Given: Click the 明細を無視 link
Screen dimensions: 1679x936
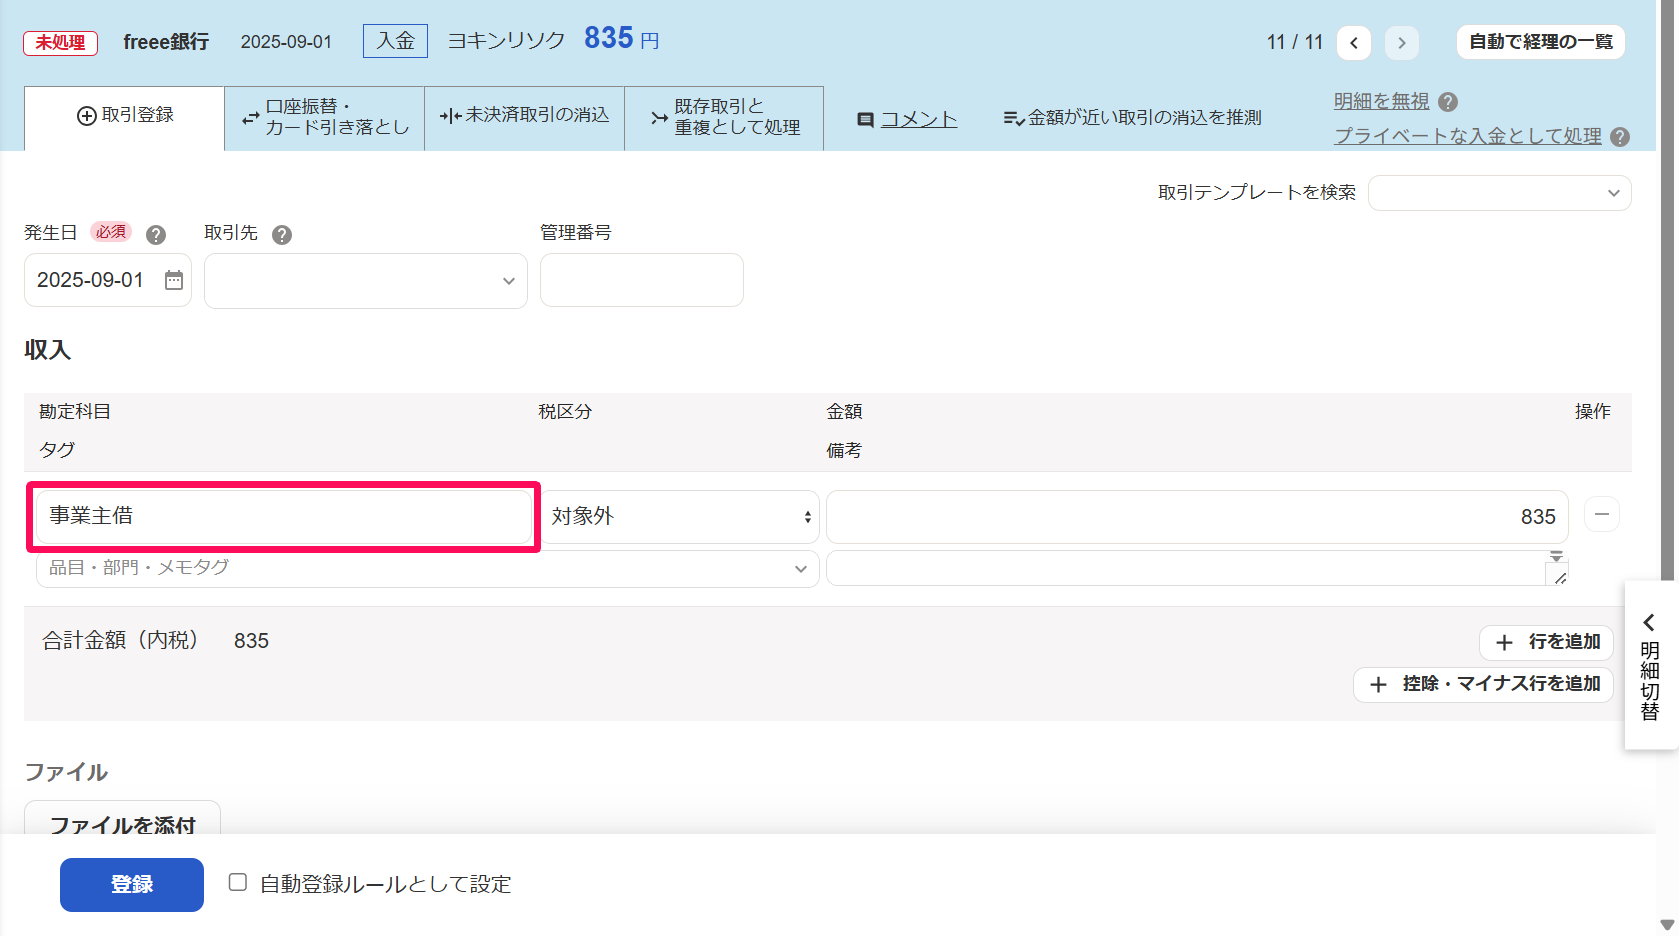Looking at the screenshot, I should [x=1381, y=101].
